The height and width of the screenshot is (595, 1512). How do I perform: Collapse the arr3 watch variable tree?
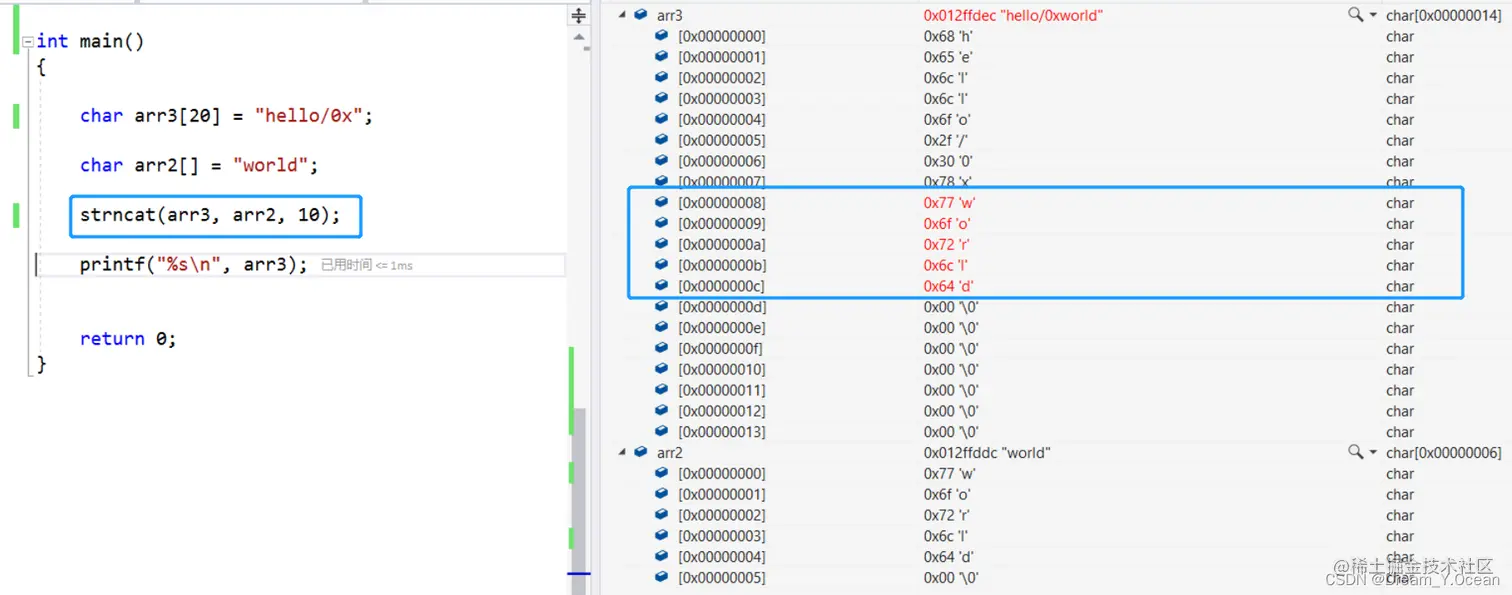(623, 15)
